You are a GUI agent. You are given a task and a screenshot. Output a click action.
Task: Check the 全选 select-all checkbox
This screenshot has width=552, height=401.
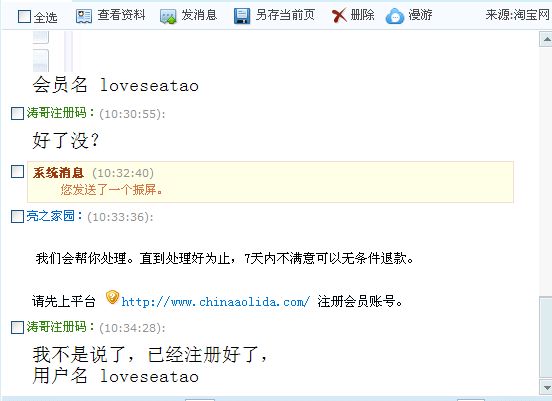click(24, 16)
